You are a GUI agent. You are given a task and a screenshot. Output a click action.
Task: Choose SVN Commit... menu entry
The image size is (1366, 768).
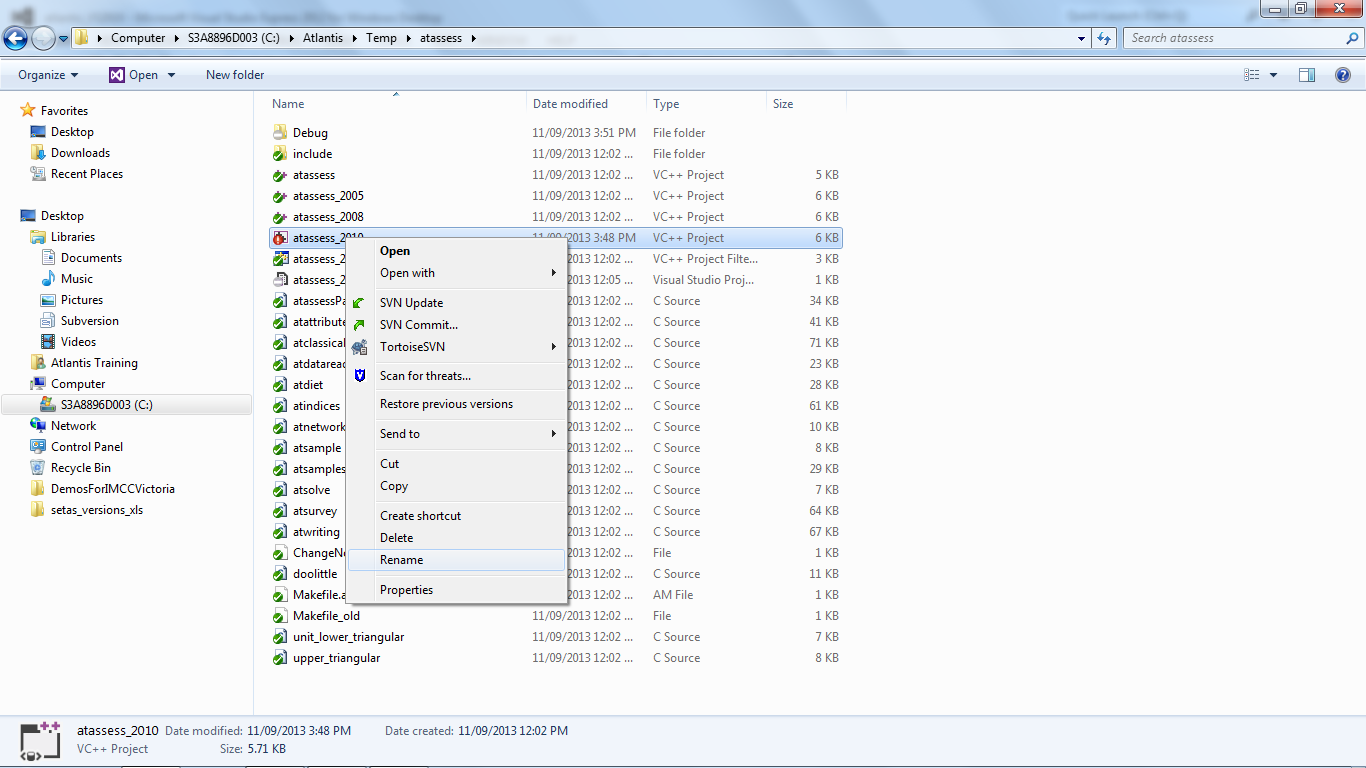point(418,325)
